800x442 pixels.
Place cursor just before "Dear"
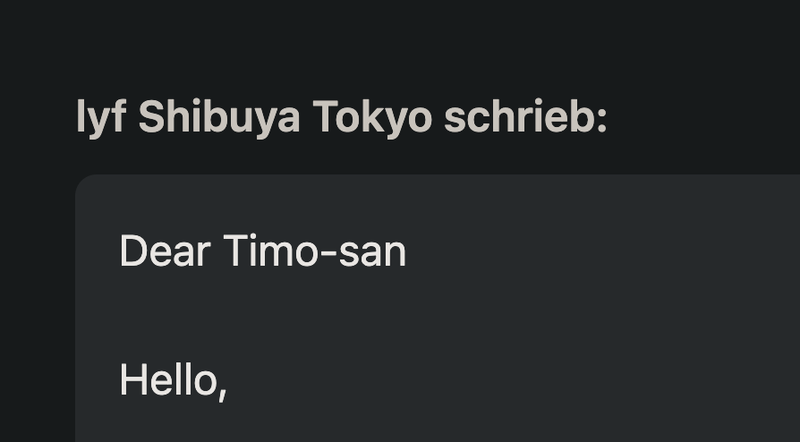119,251
